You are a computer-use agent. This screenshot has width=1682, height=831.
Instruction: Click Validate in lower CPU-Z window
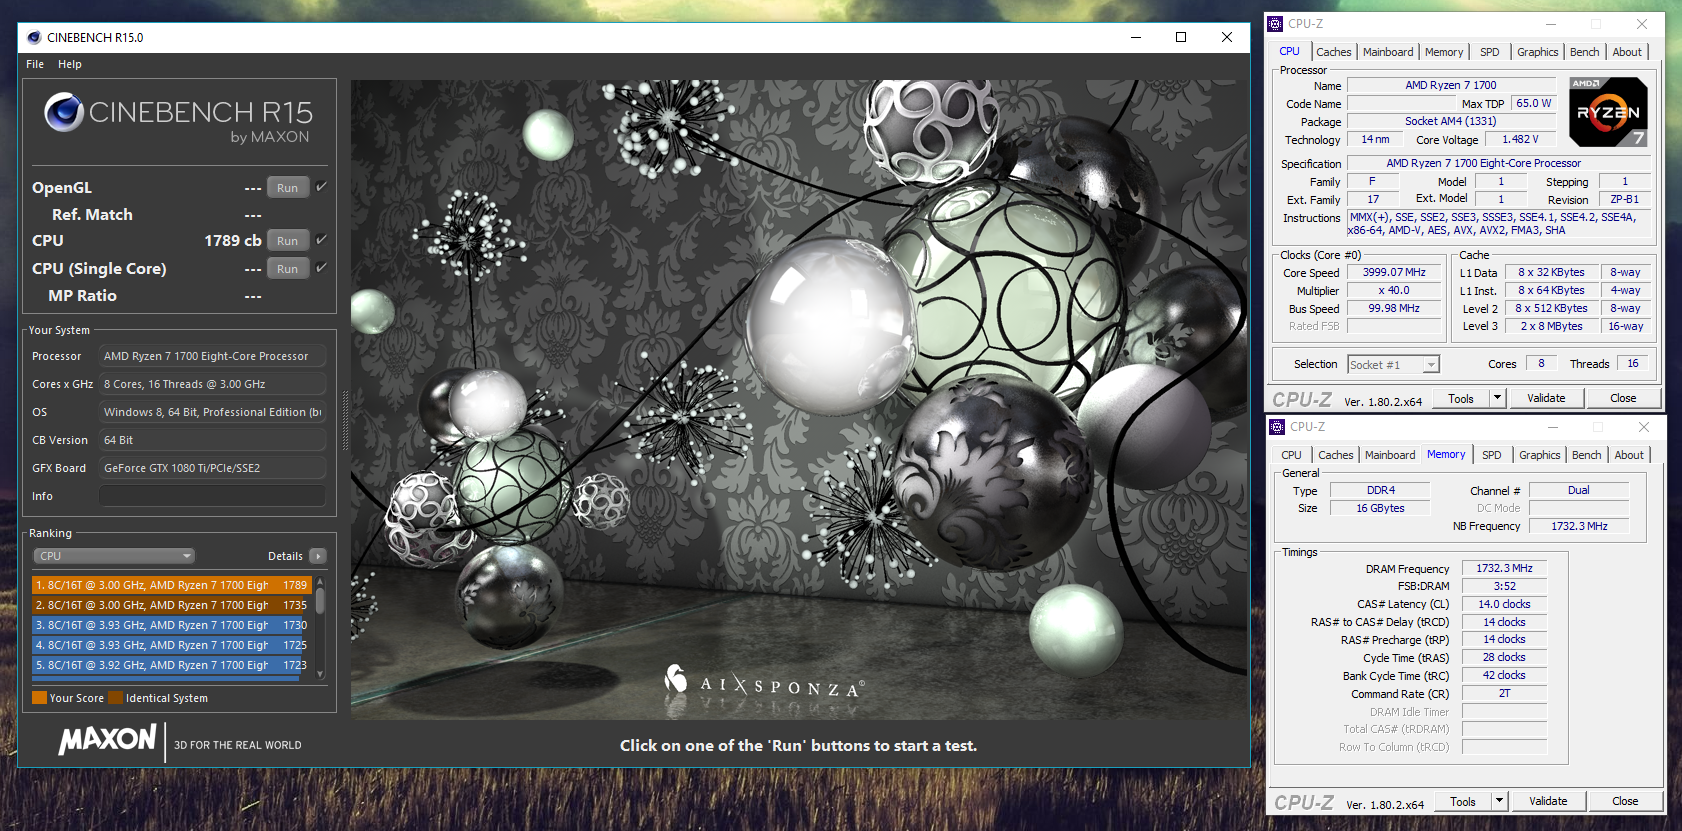pyautogui.click(x=1548, y=801)
